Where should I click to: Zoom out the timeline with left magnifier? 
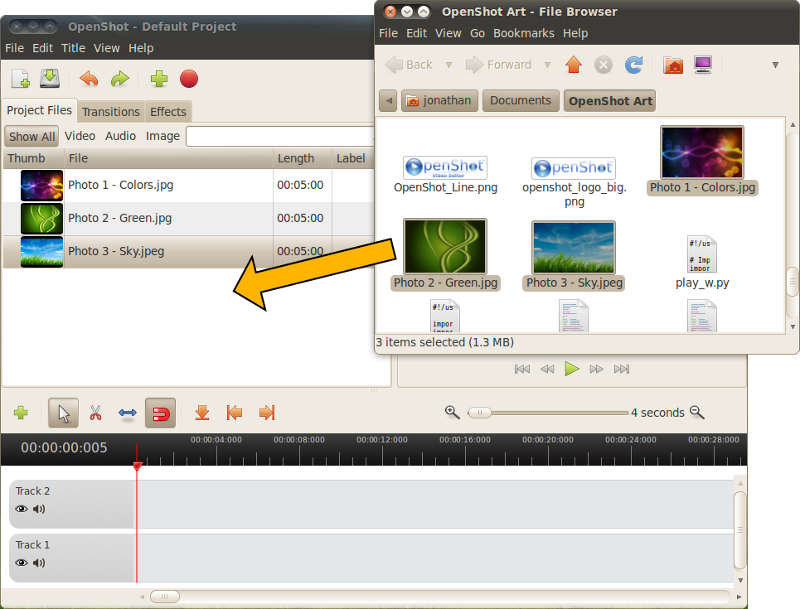tap(452, 412)
